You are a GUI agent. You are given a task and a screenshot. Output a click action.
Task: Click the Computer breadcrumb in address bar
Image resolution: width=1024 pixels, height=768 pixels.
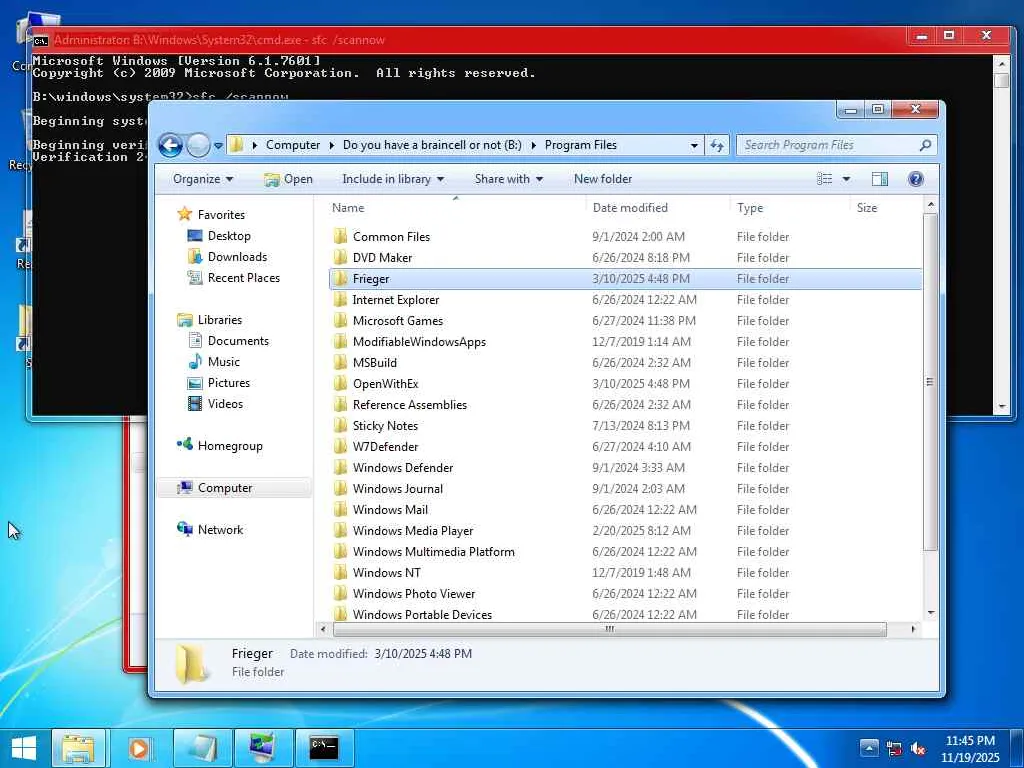tap(293, 145)
